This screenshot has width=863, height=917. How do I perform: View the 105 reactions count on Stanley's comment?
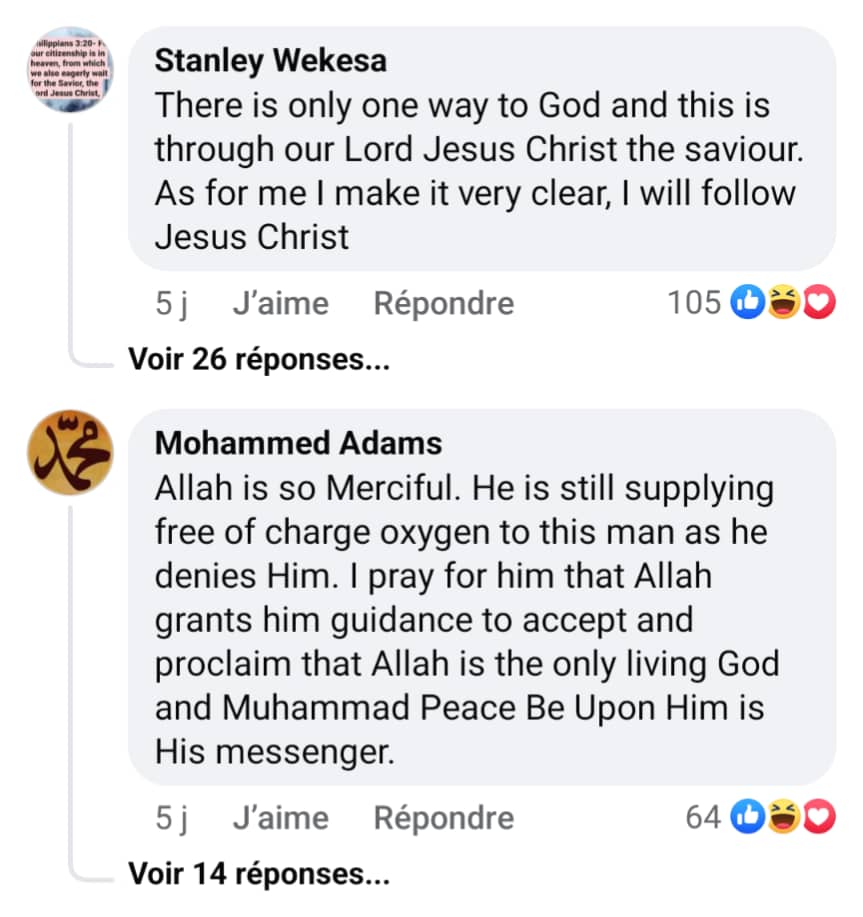[694, 302]
